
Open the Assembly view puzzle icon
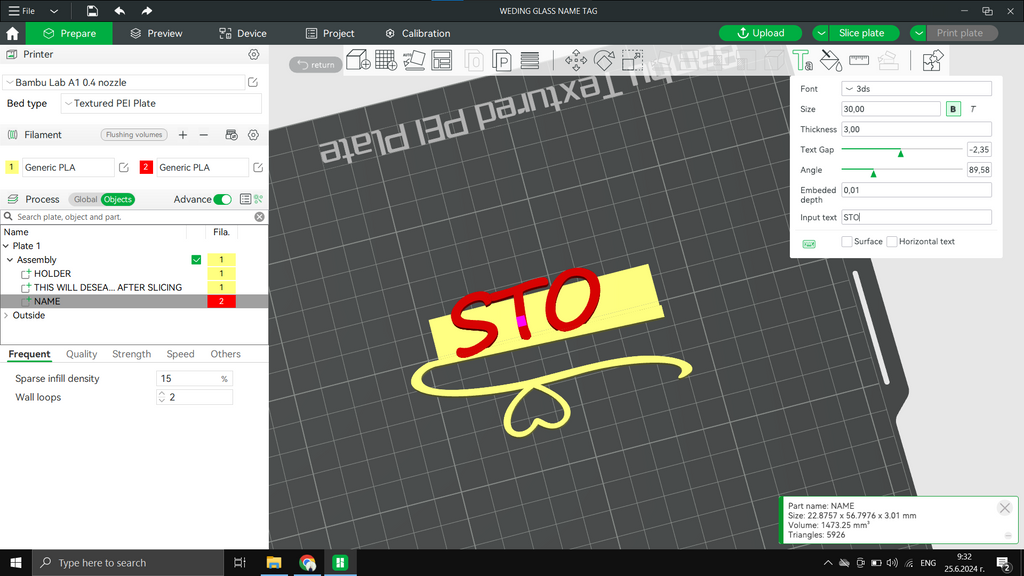[x=933, y=61]
